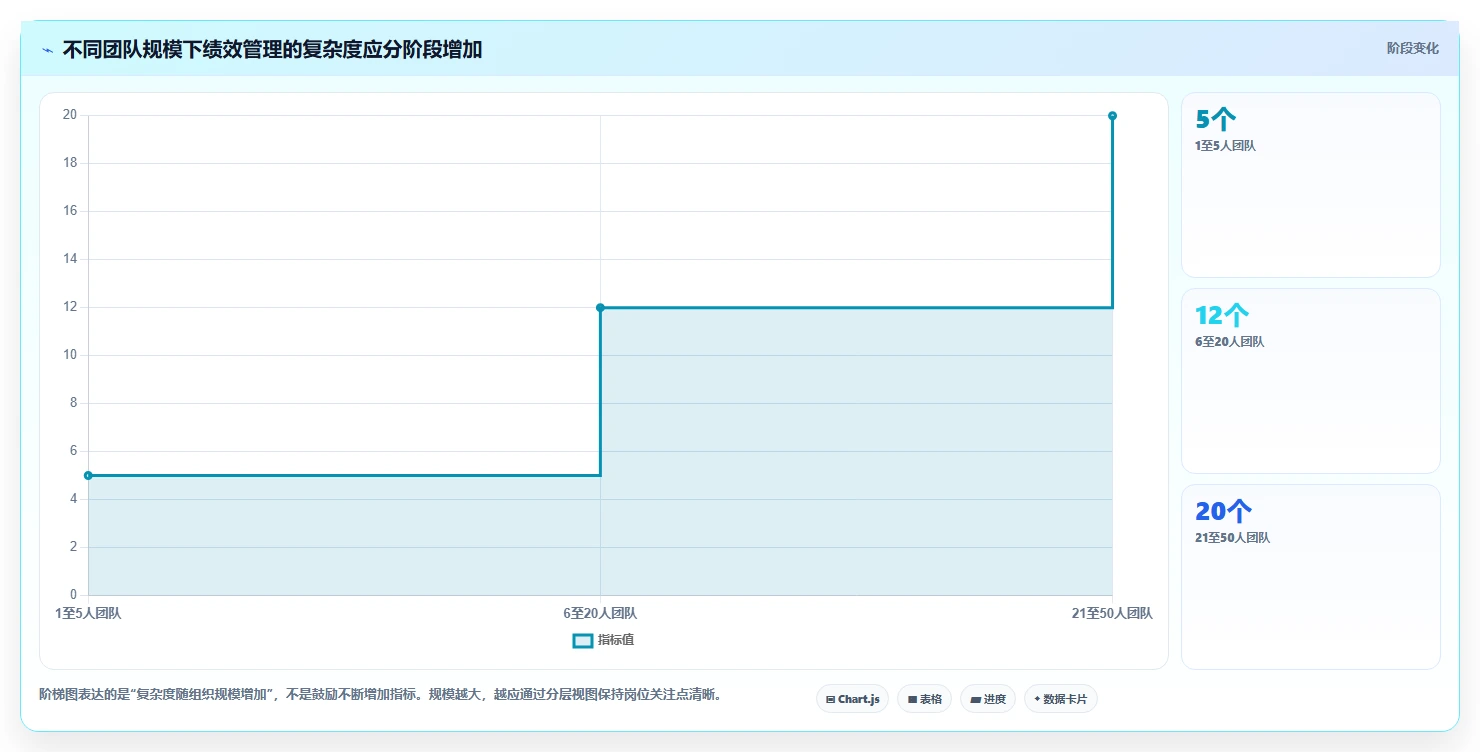Click the footnote text starting with 阶梯图表达的是

pos(381,695)
